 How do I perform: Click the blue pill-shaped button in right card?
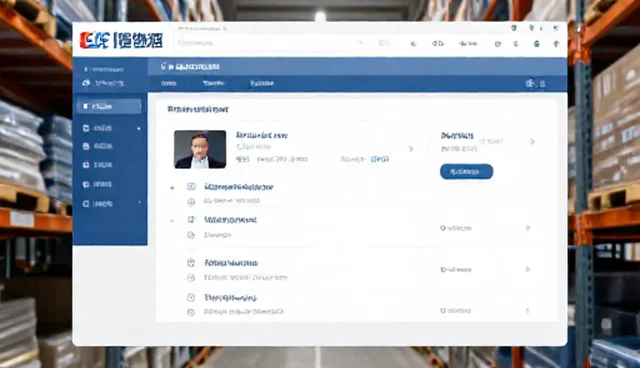467,172
